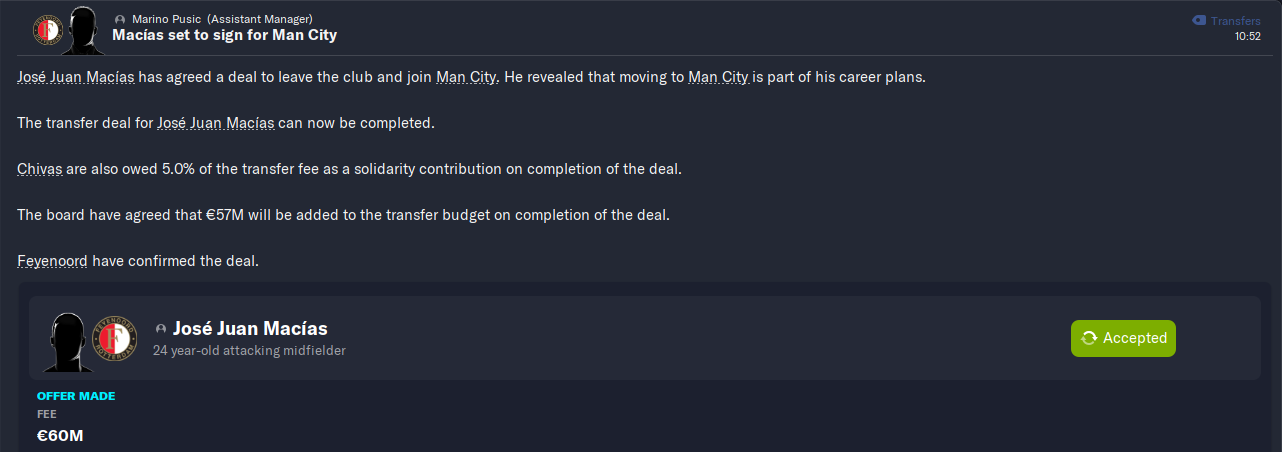The height and width of the screenshot is (452, 1282).
Task: Click the Feyenoord club badge in header
Action: pyautogui.click(x=48, y=29)
